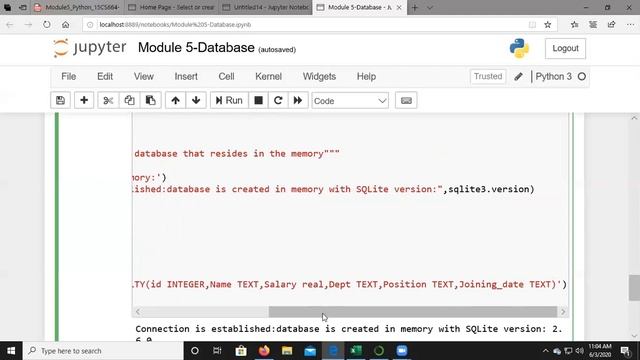
Task: Open Microsoft Store from taskbar
Action: [241, 351]
